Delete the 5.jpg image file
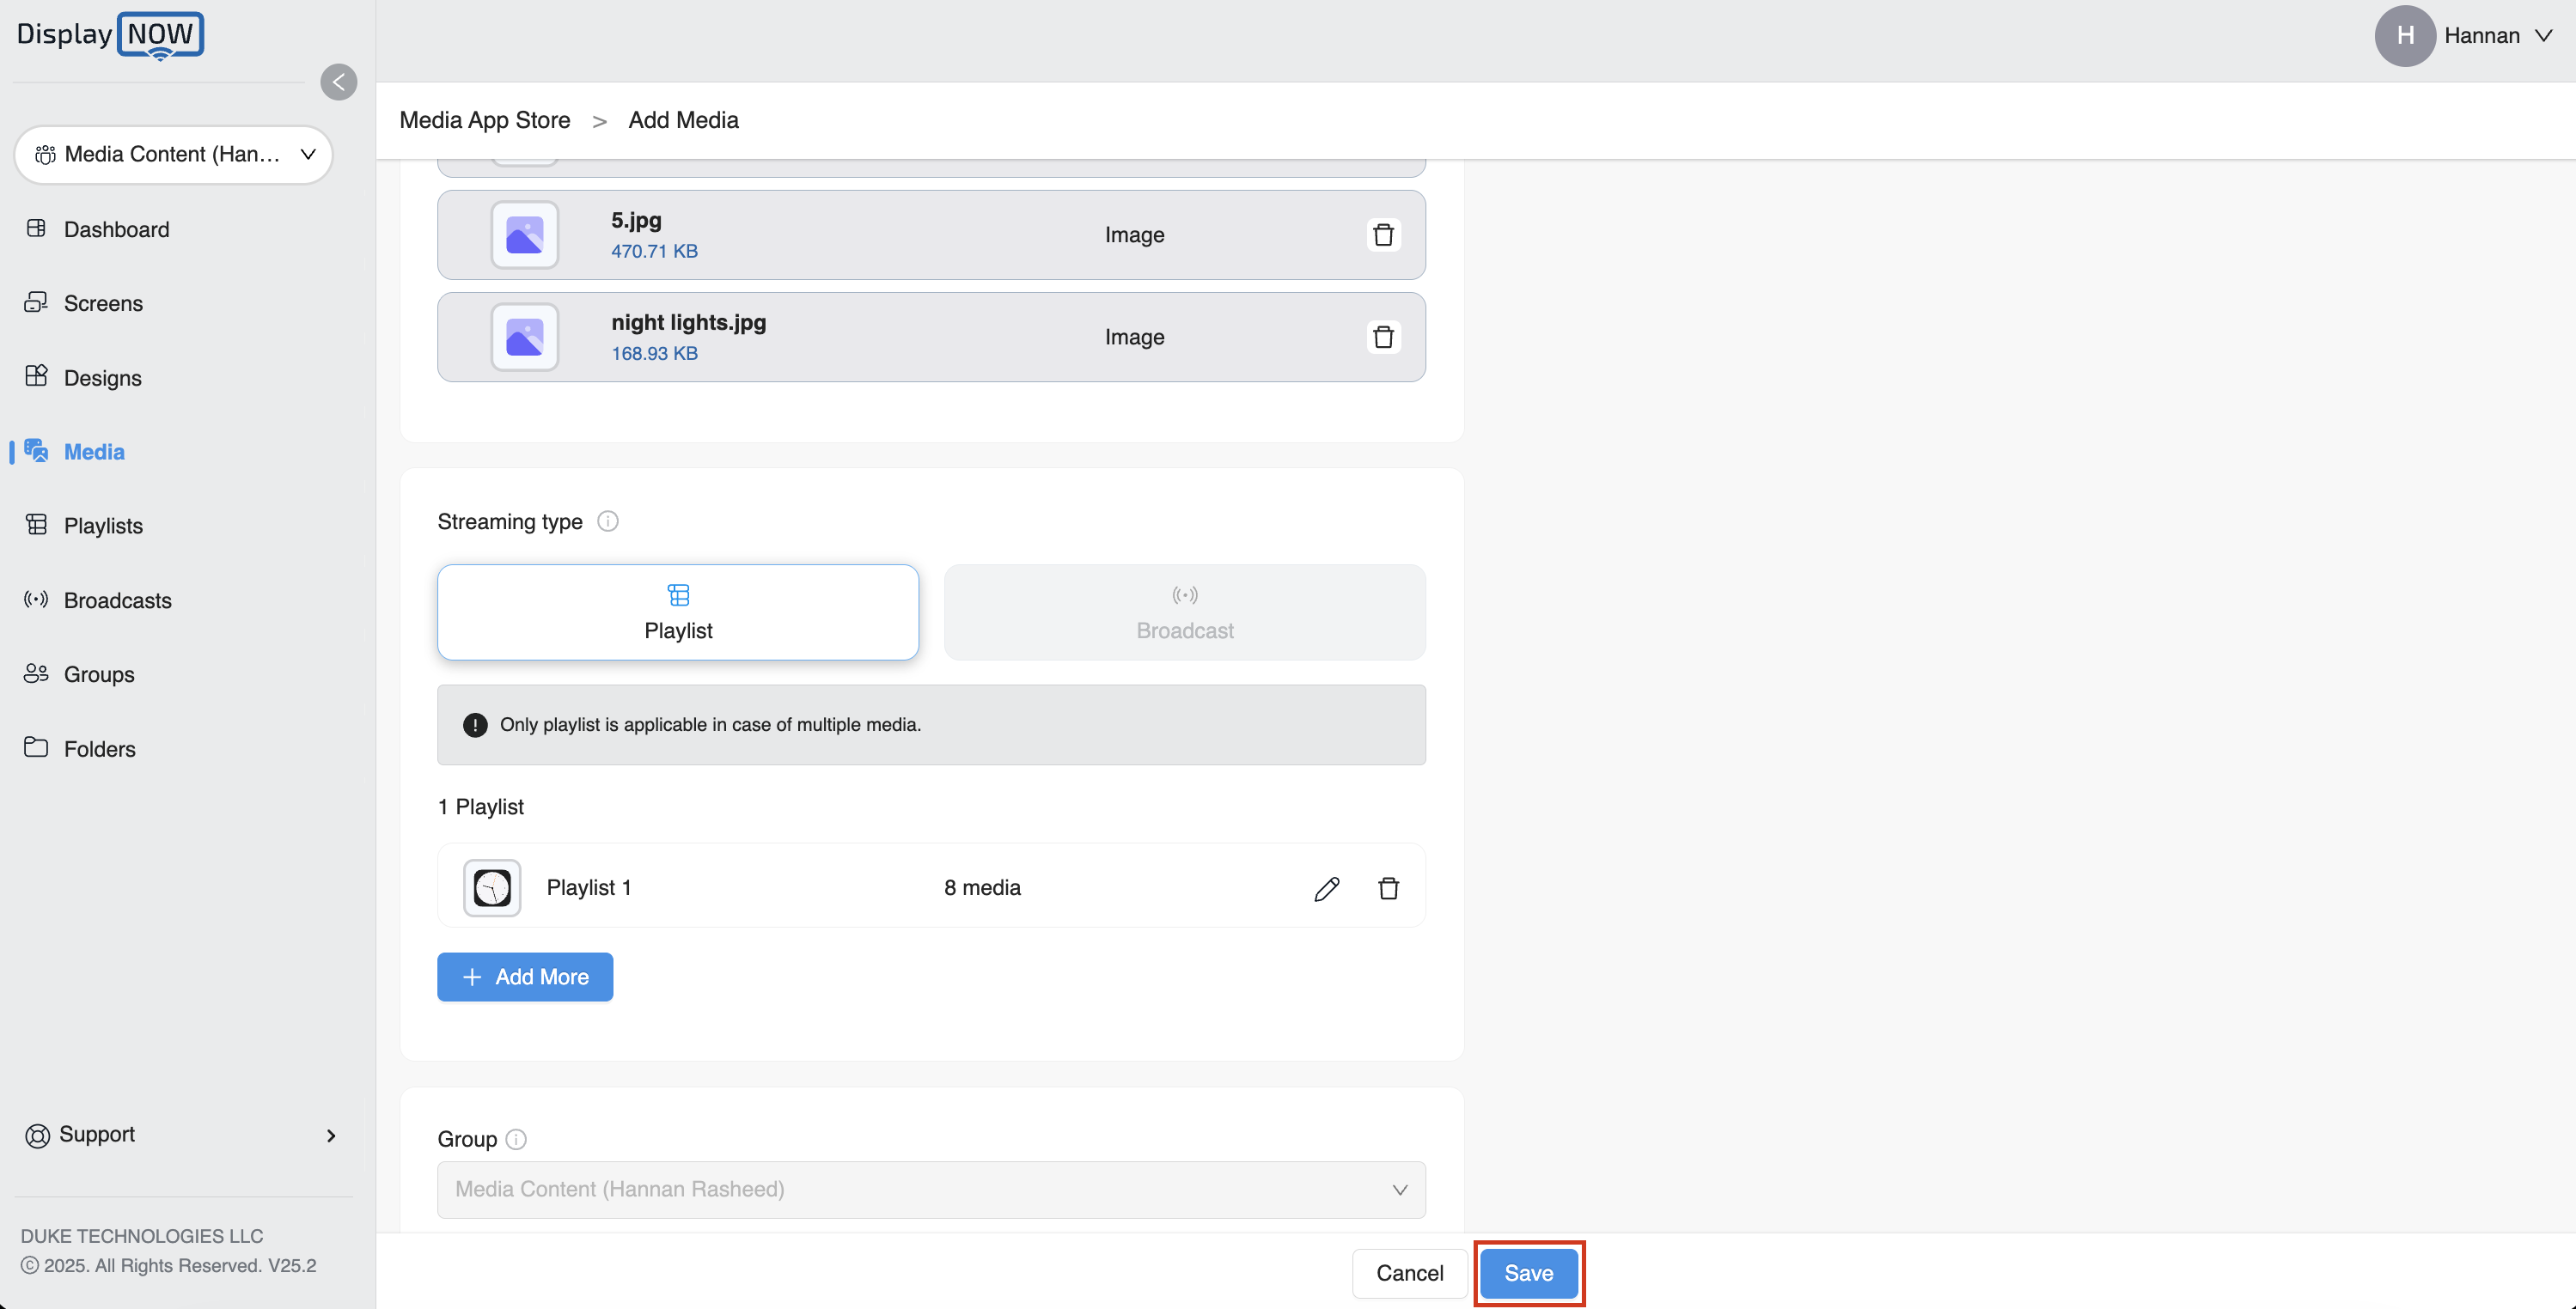 1383,235
